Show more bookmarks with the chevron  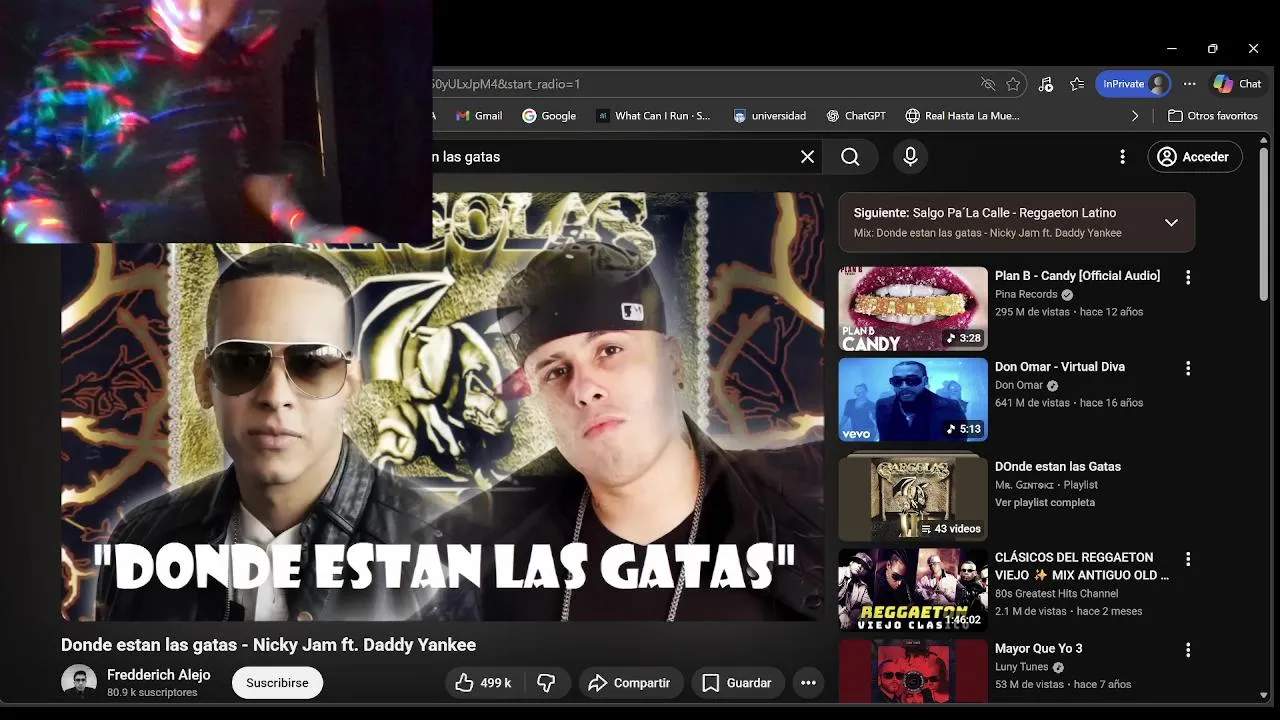coord(1135,116)
